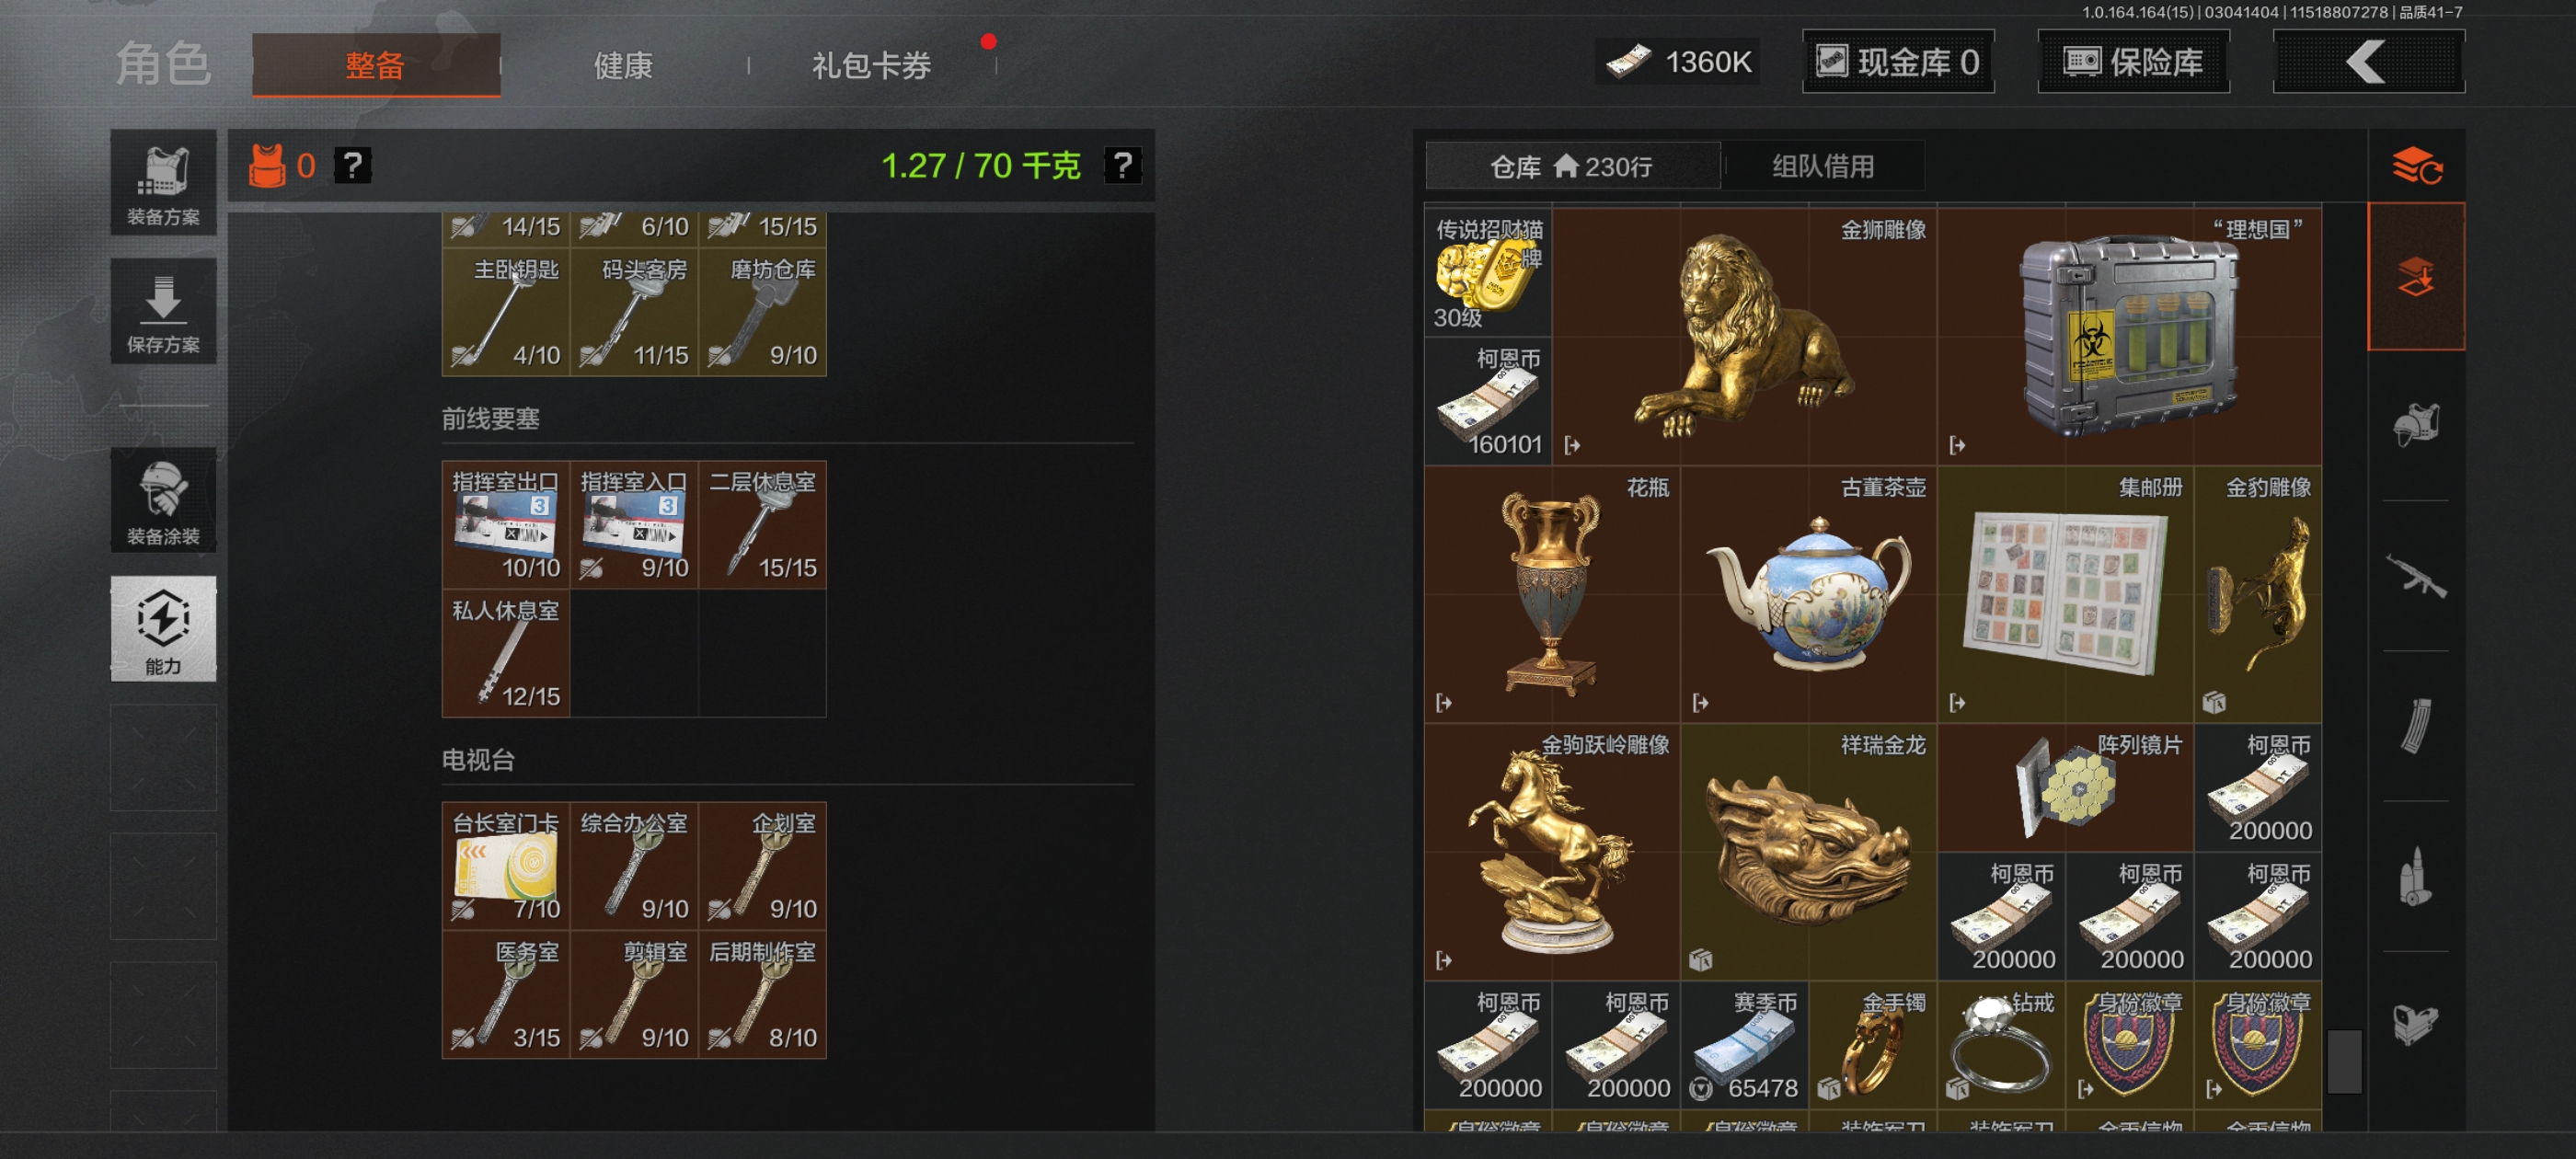This screenshot has height=1159, width=2576.
Task: Click the auto-sort warehouse icon
Action: point(2416,166)
